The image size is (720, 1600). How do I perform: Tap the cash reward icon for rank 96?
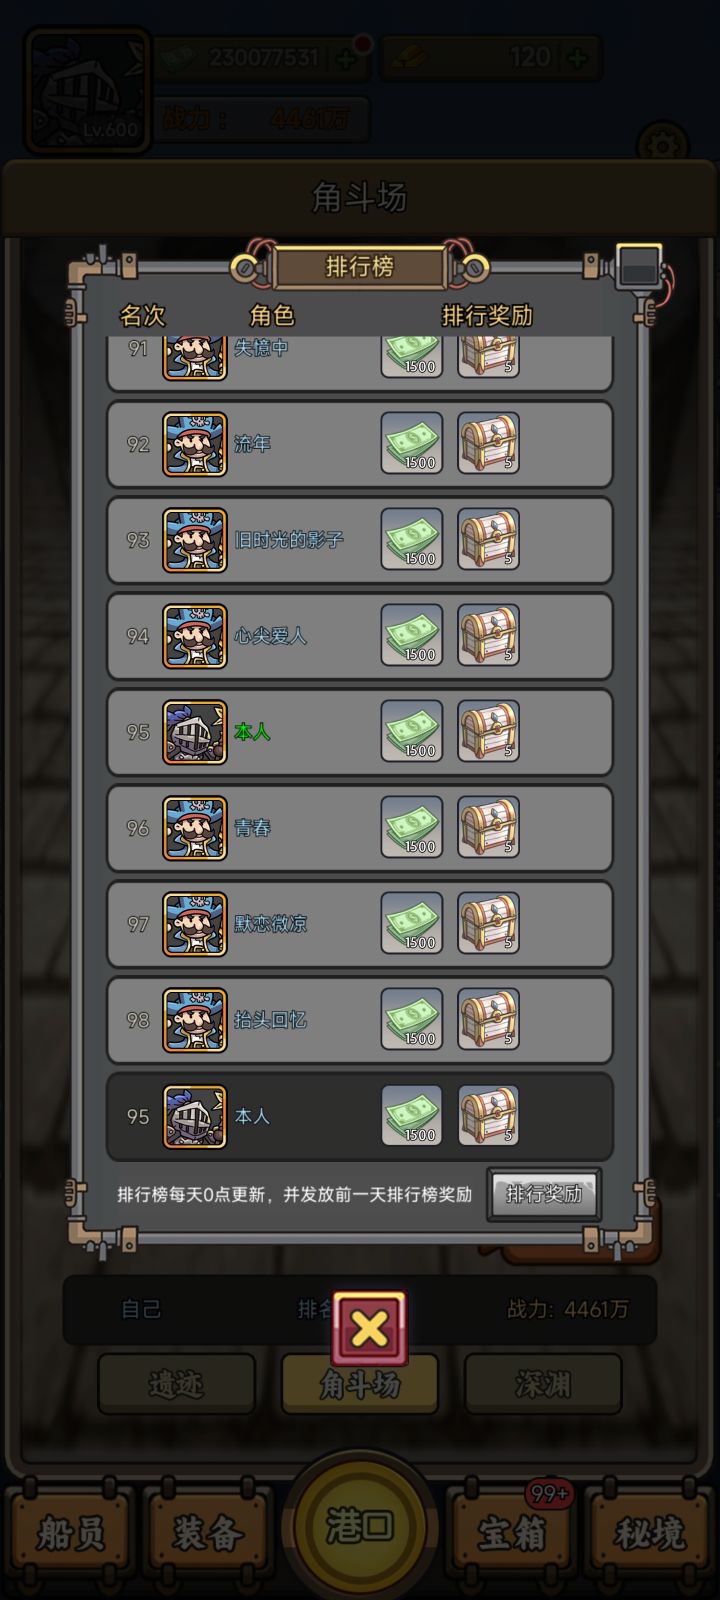(x=412, y=828)
